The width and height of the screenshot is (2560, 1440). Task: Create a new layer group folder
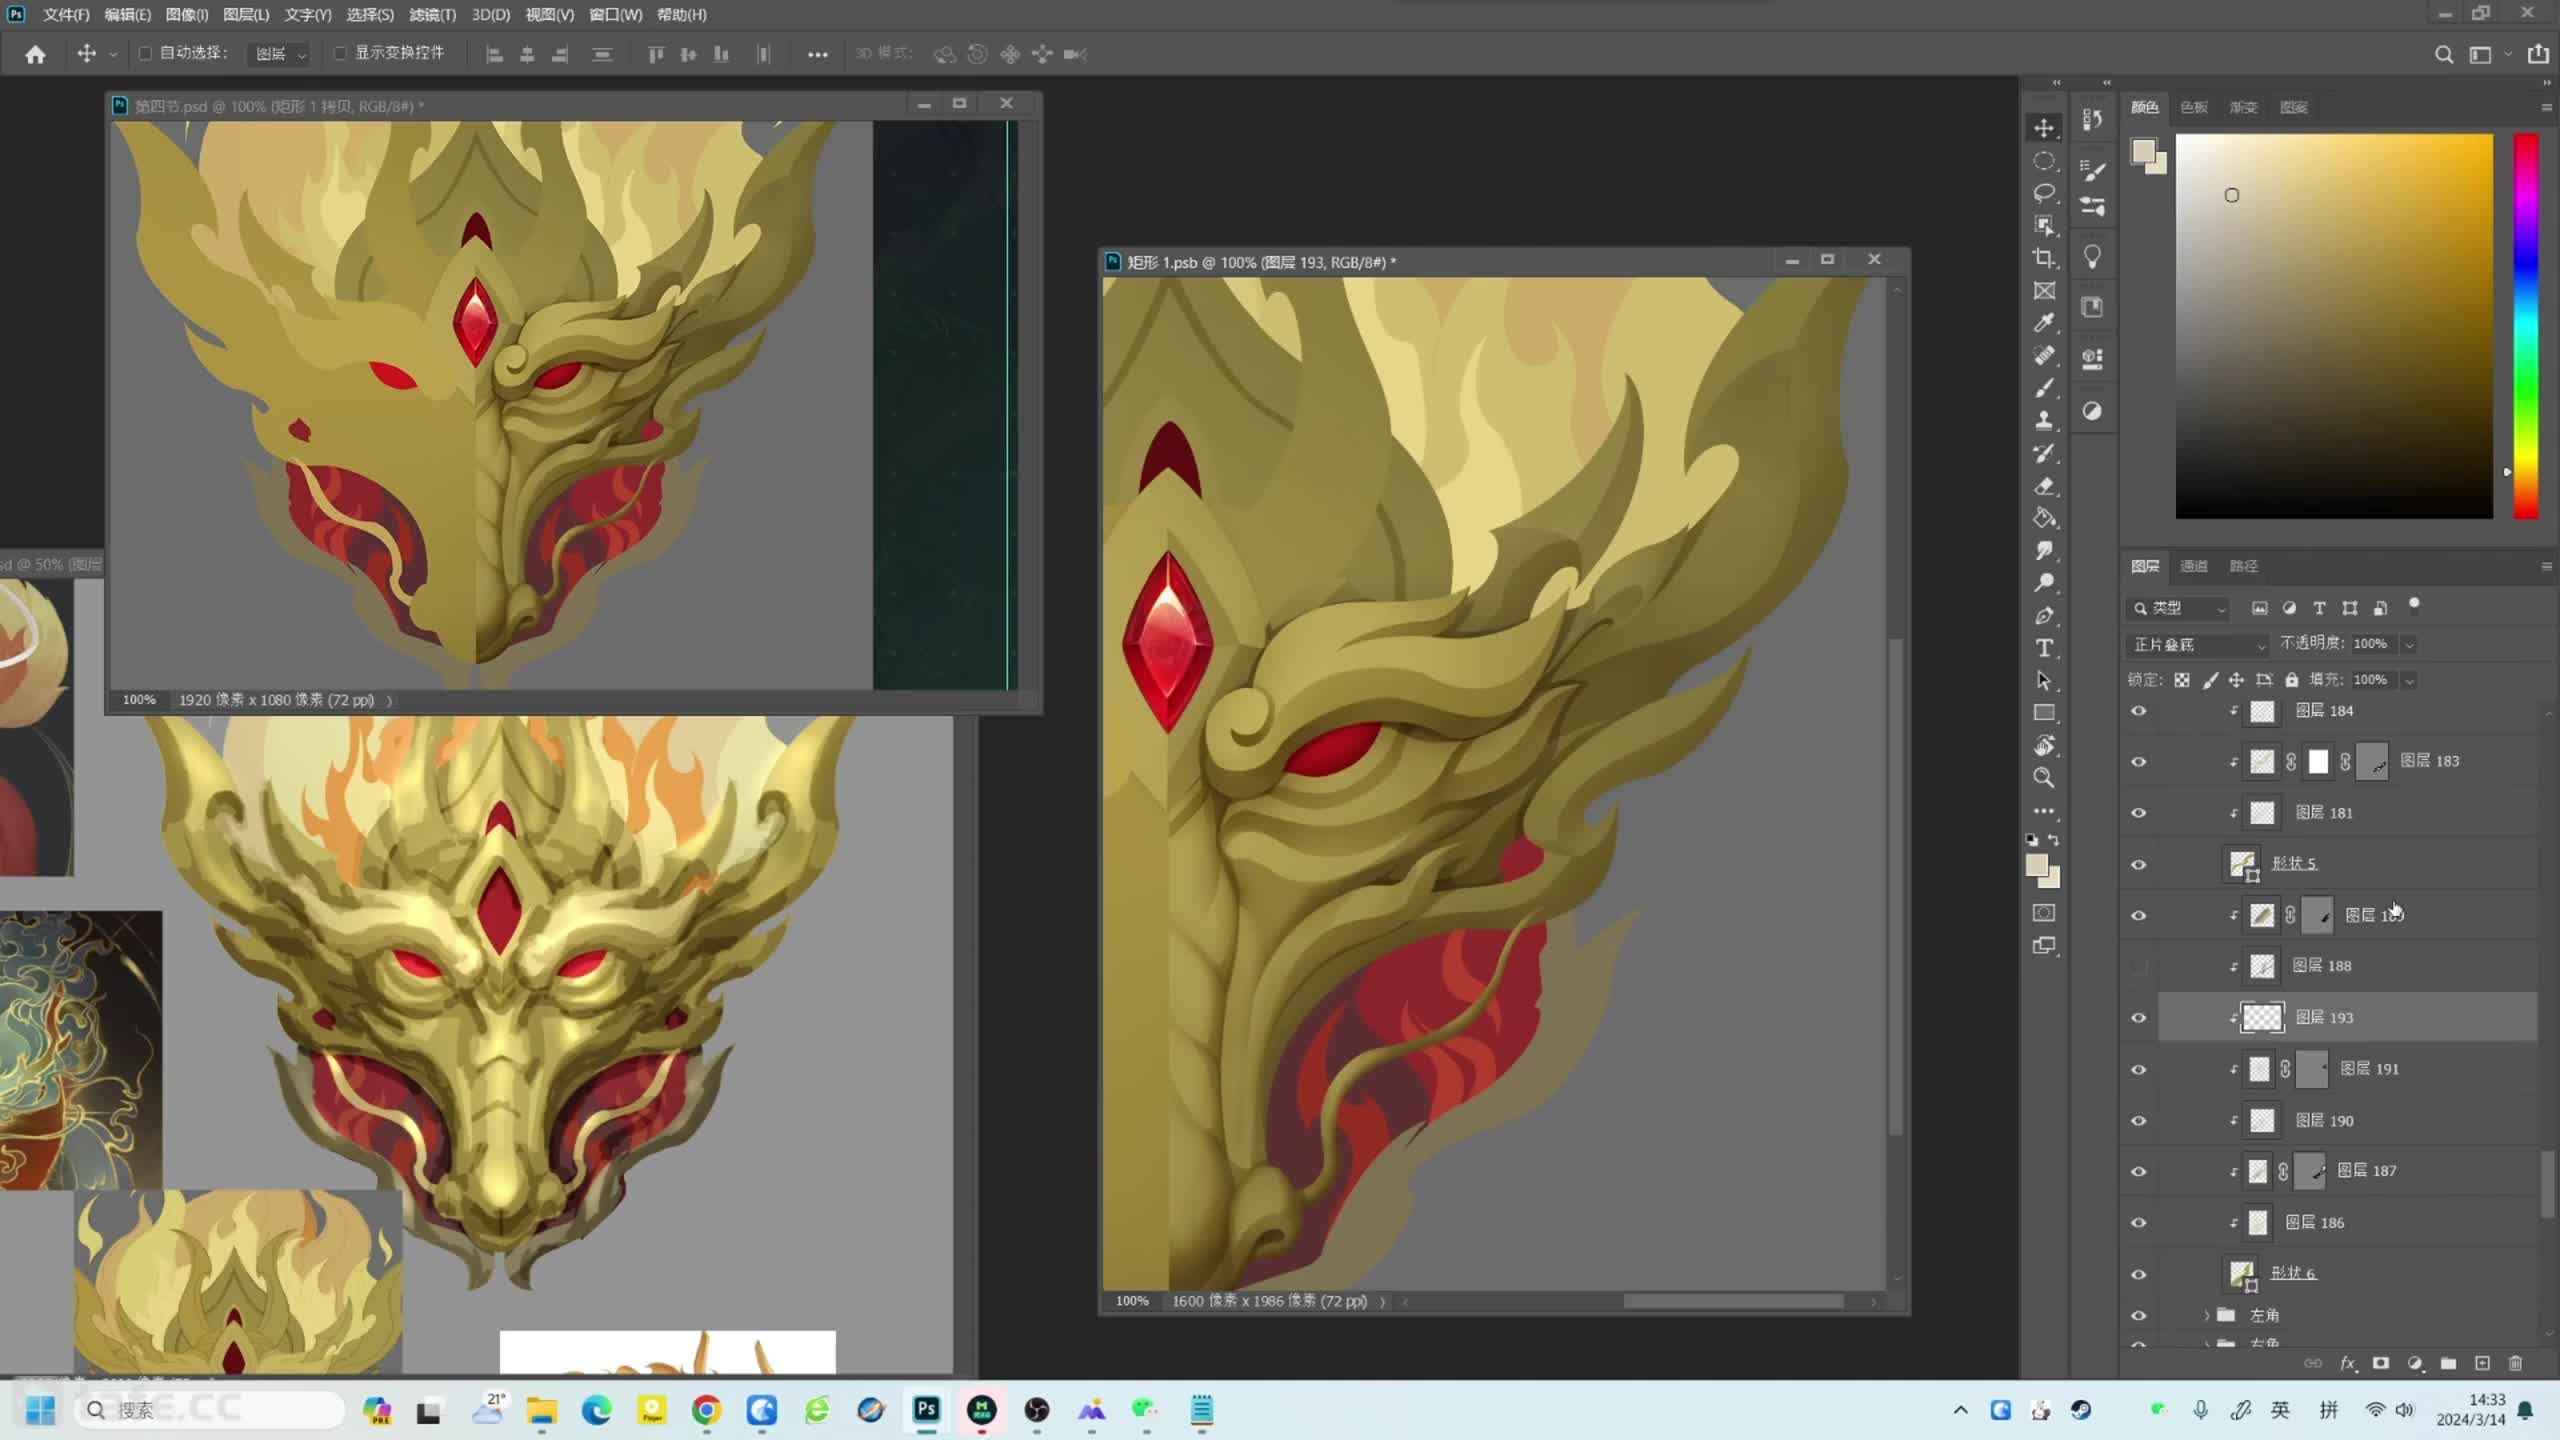[x=2448, y=1363]
